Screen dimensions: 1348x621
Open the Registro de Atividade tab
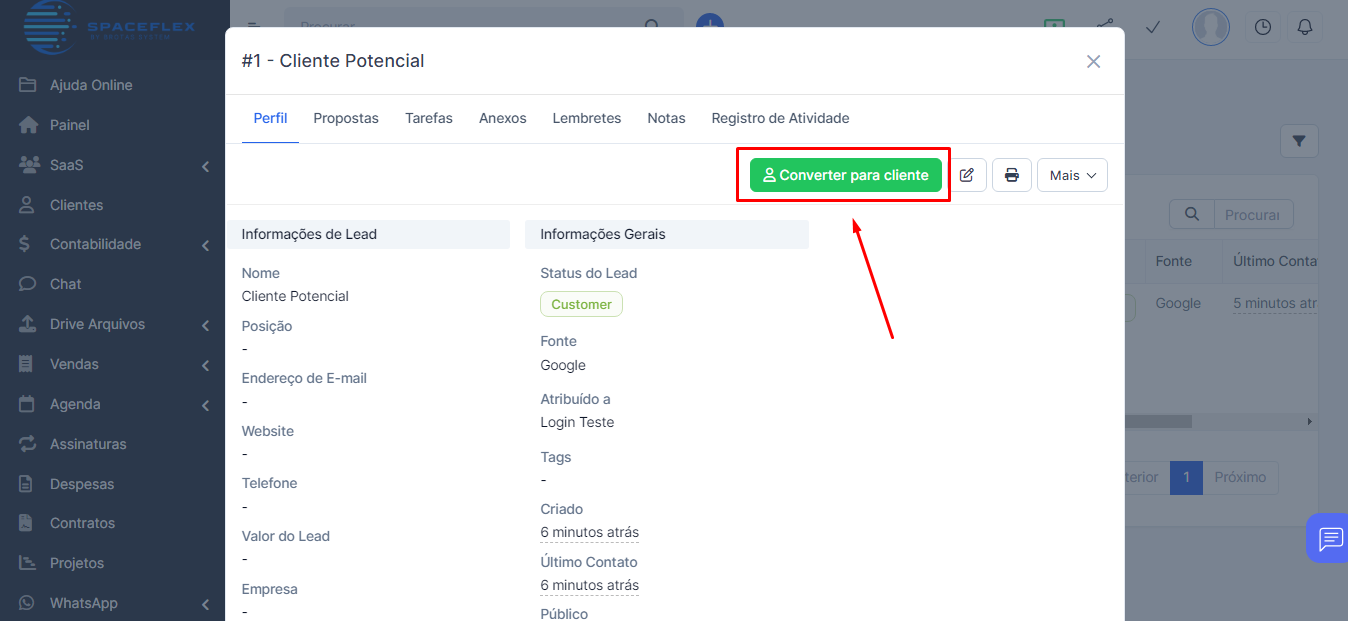780,118
